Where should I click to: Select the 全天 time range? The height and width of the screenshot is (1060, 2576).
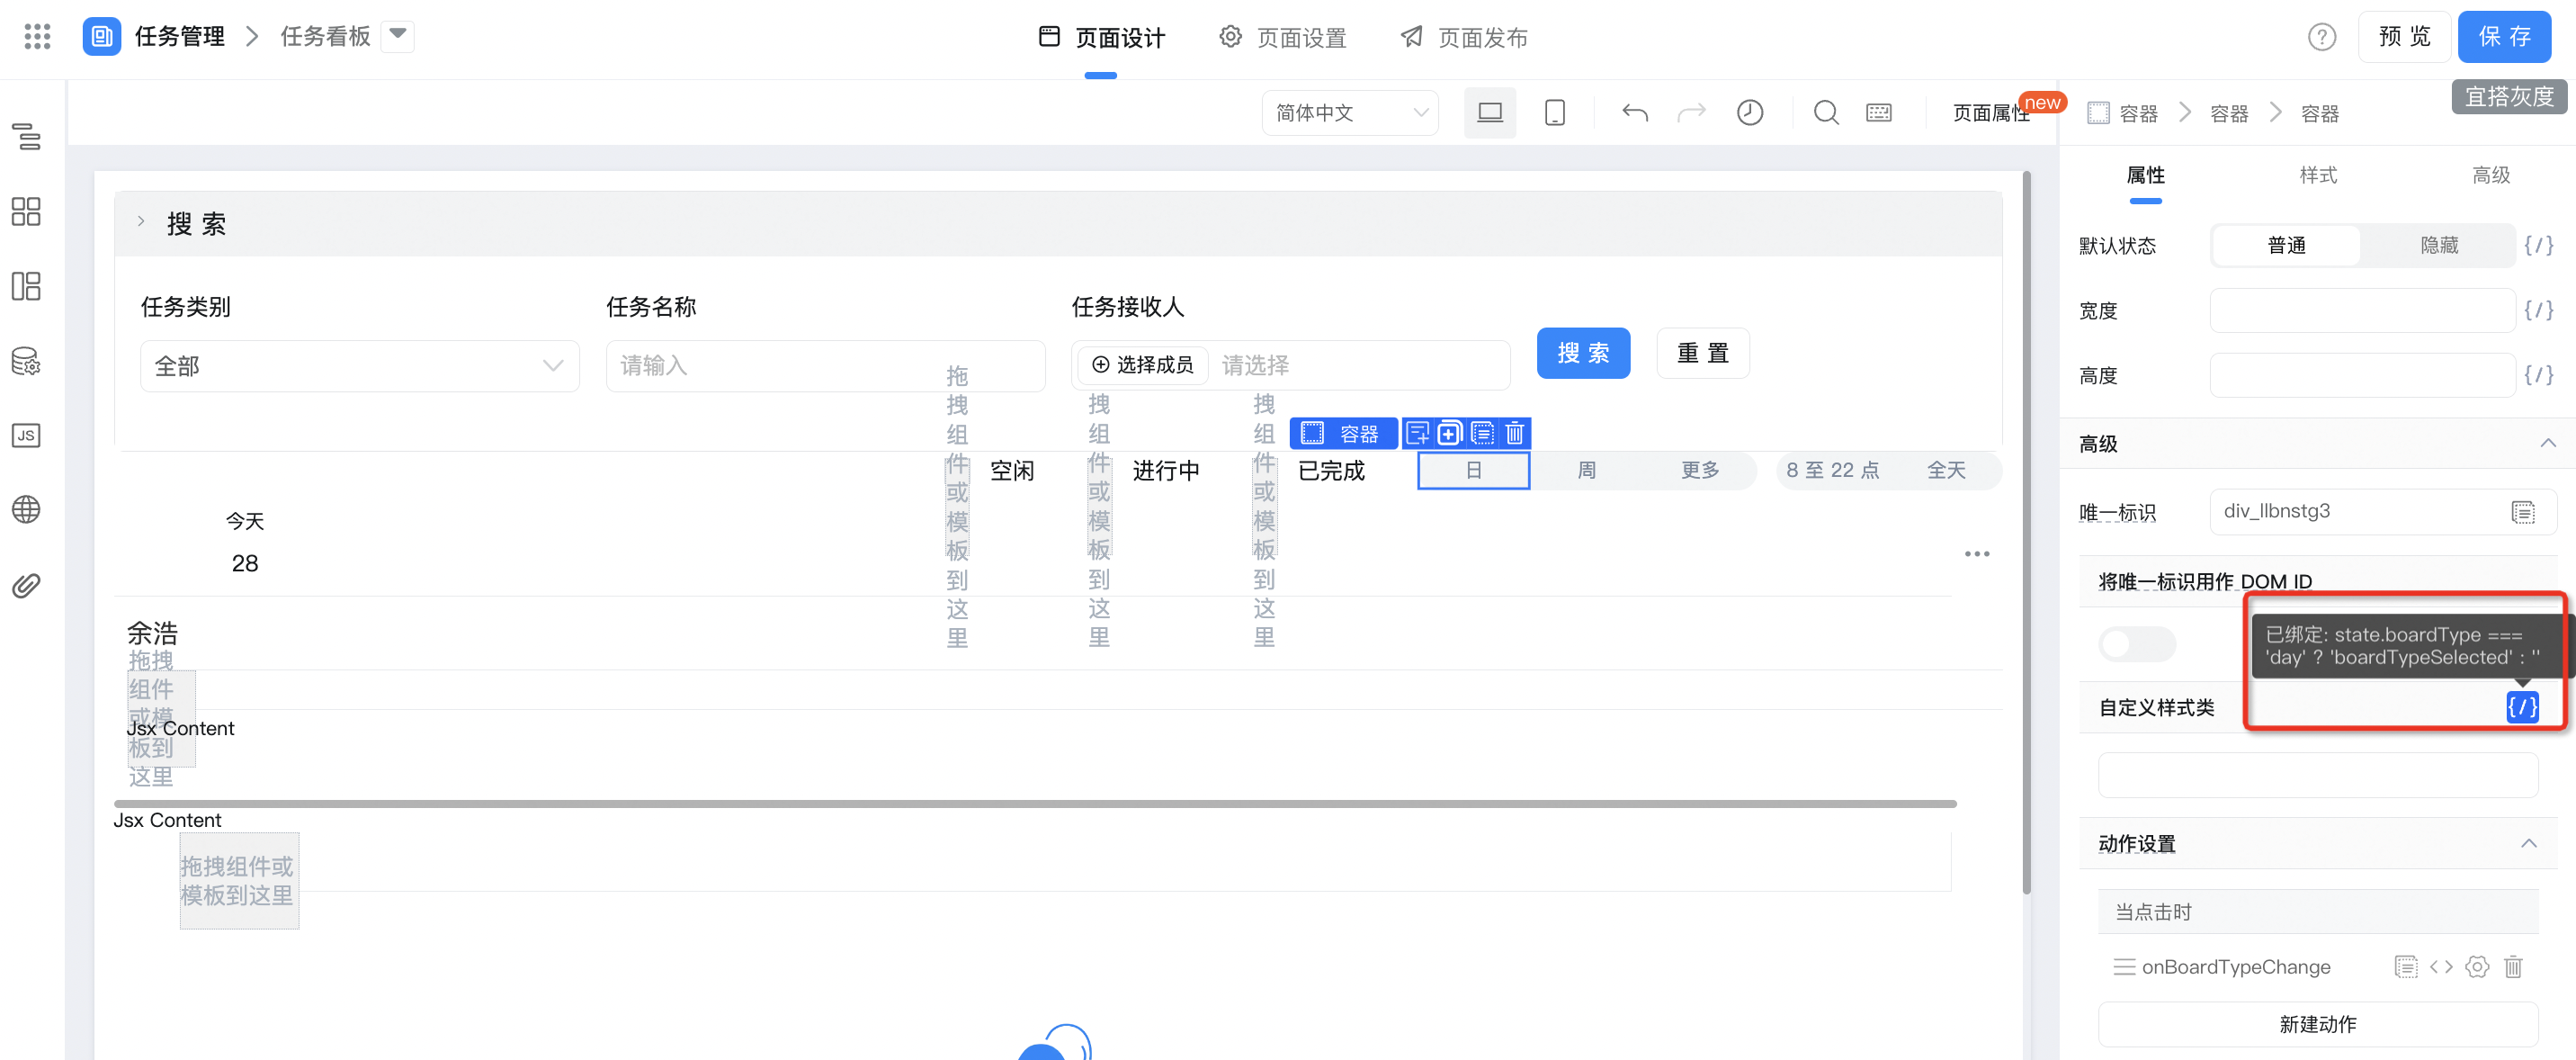coord(1946,470)
